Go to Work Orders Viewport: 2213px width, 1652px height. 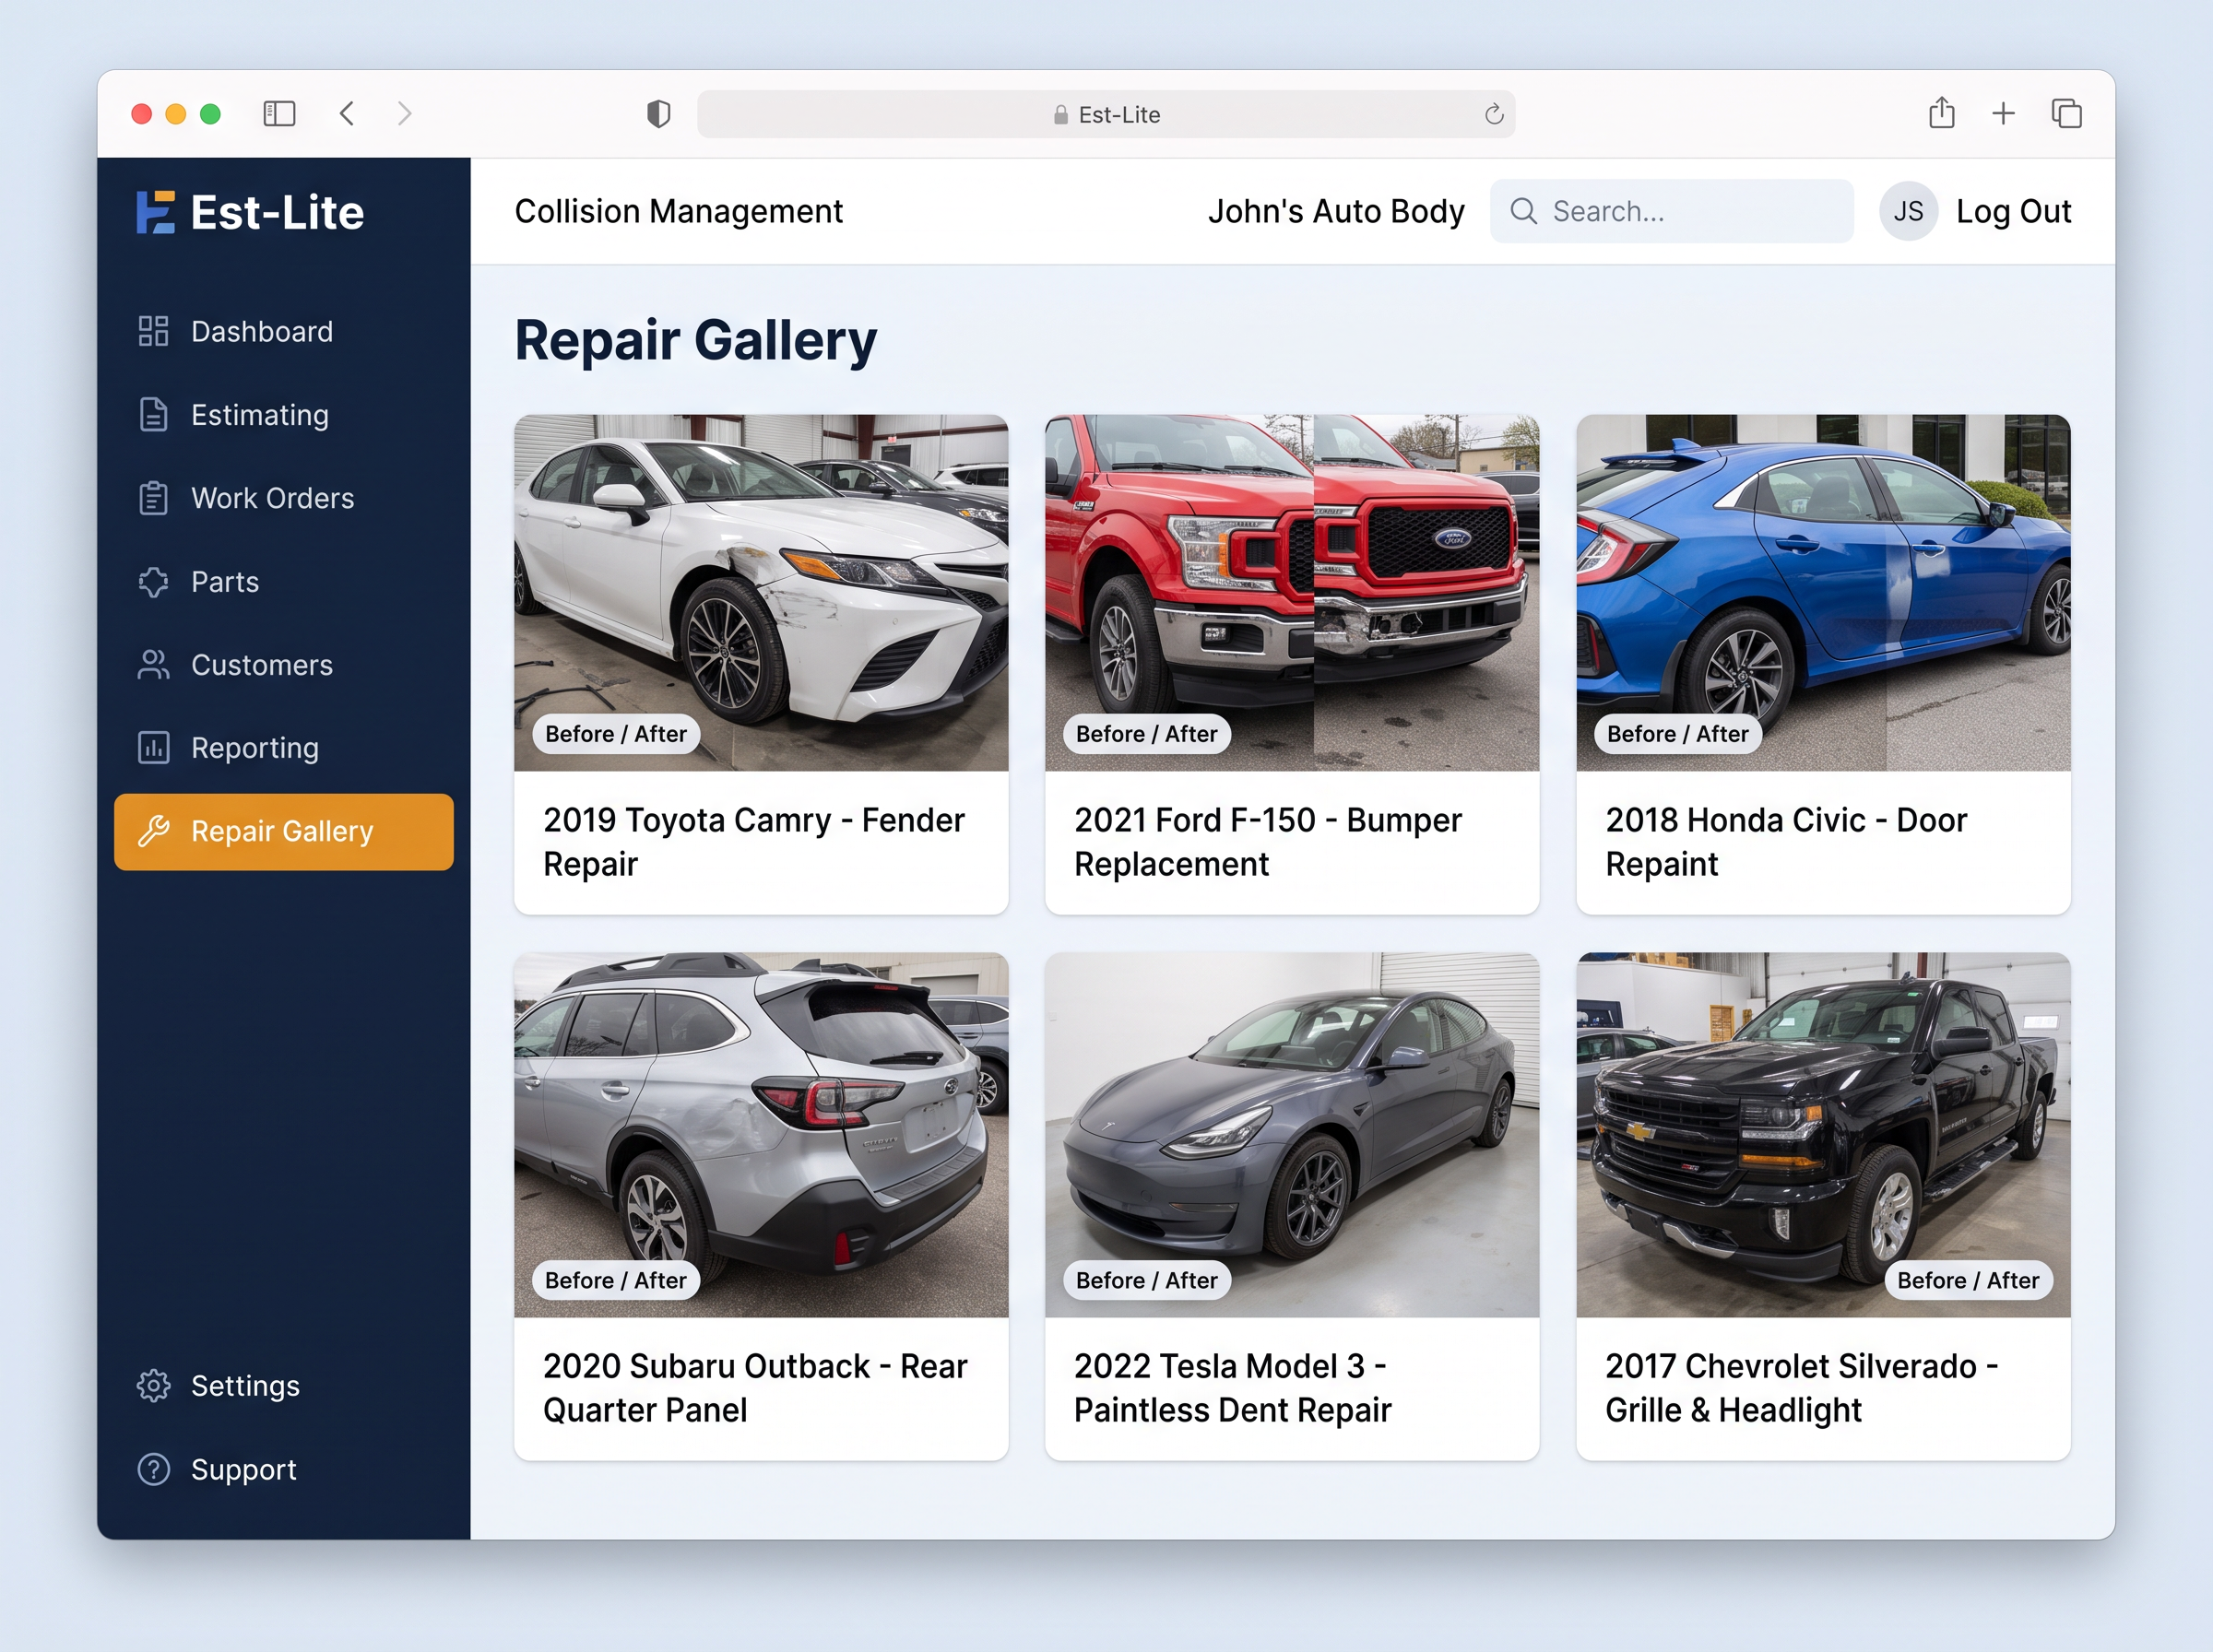coord(283,498)
